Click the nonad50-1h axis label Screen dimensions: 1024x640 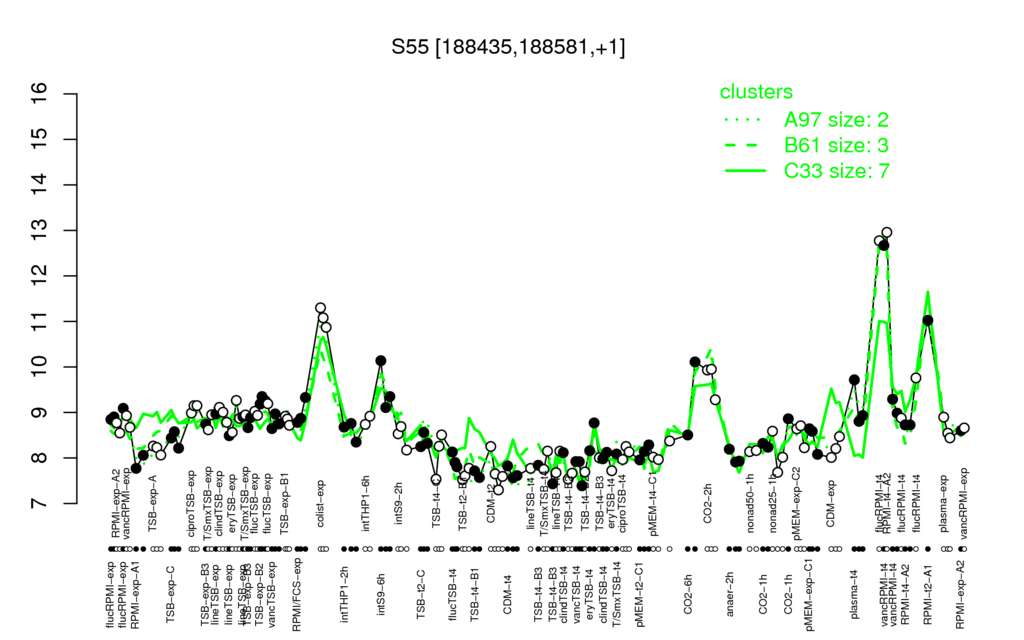tap(750, 504)
